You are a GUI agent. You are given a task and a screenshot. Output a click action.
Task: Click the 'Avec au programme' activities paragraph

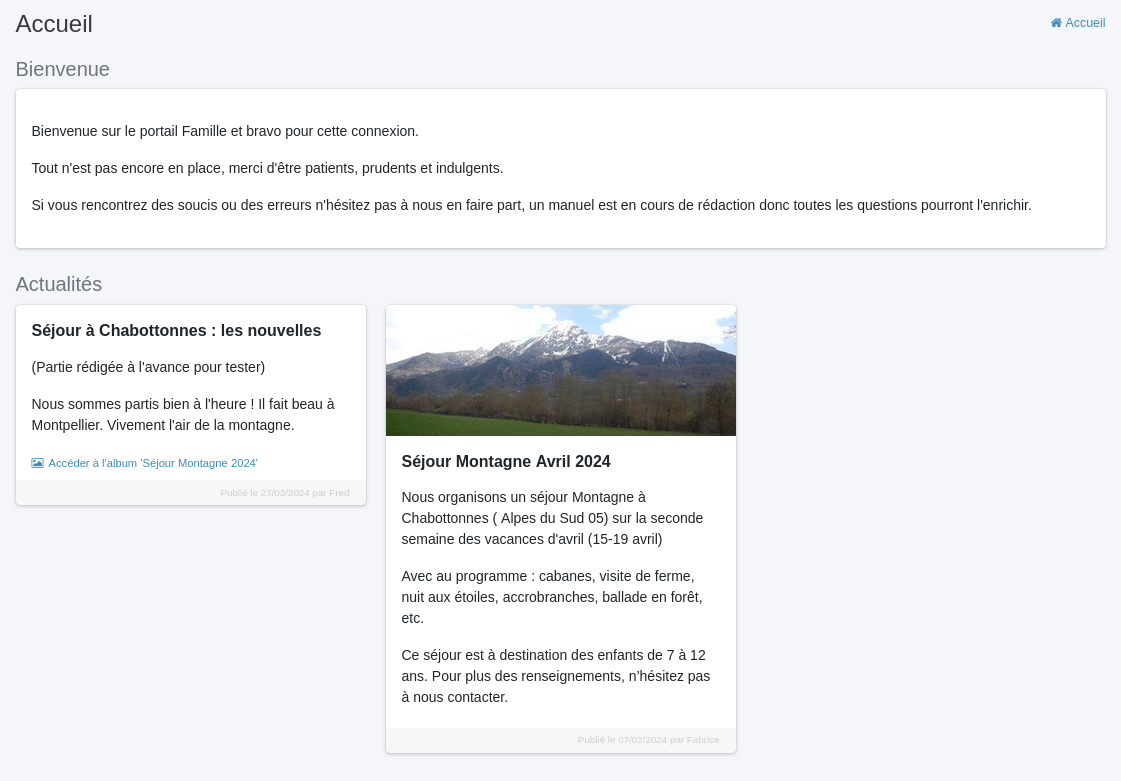click(x=552, y=597)
